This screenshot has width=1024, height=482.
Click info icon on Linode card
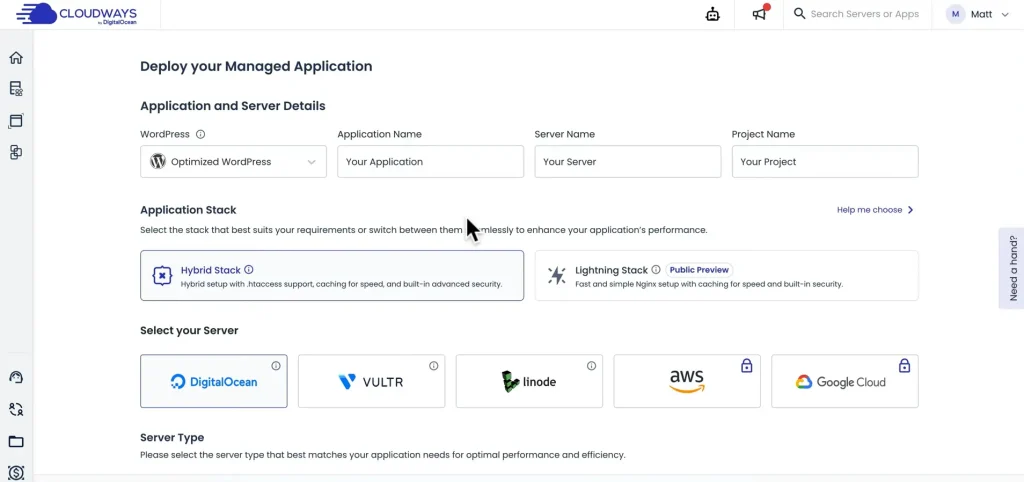pyautogui.click(x=591, y=366)
